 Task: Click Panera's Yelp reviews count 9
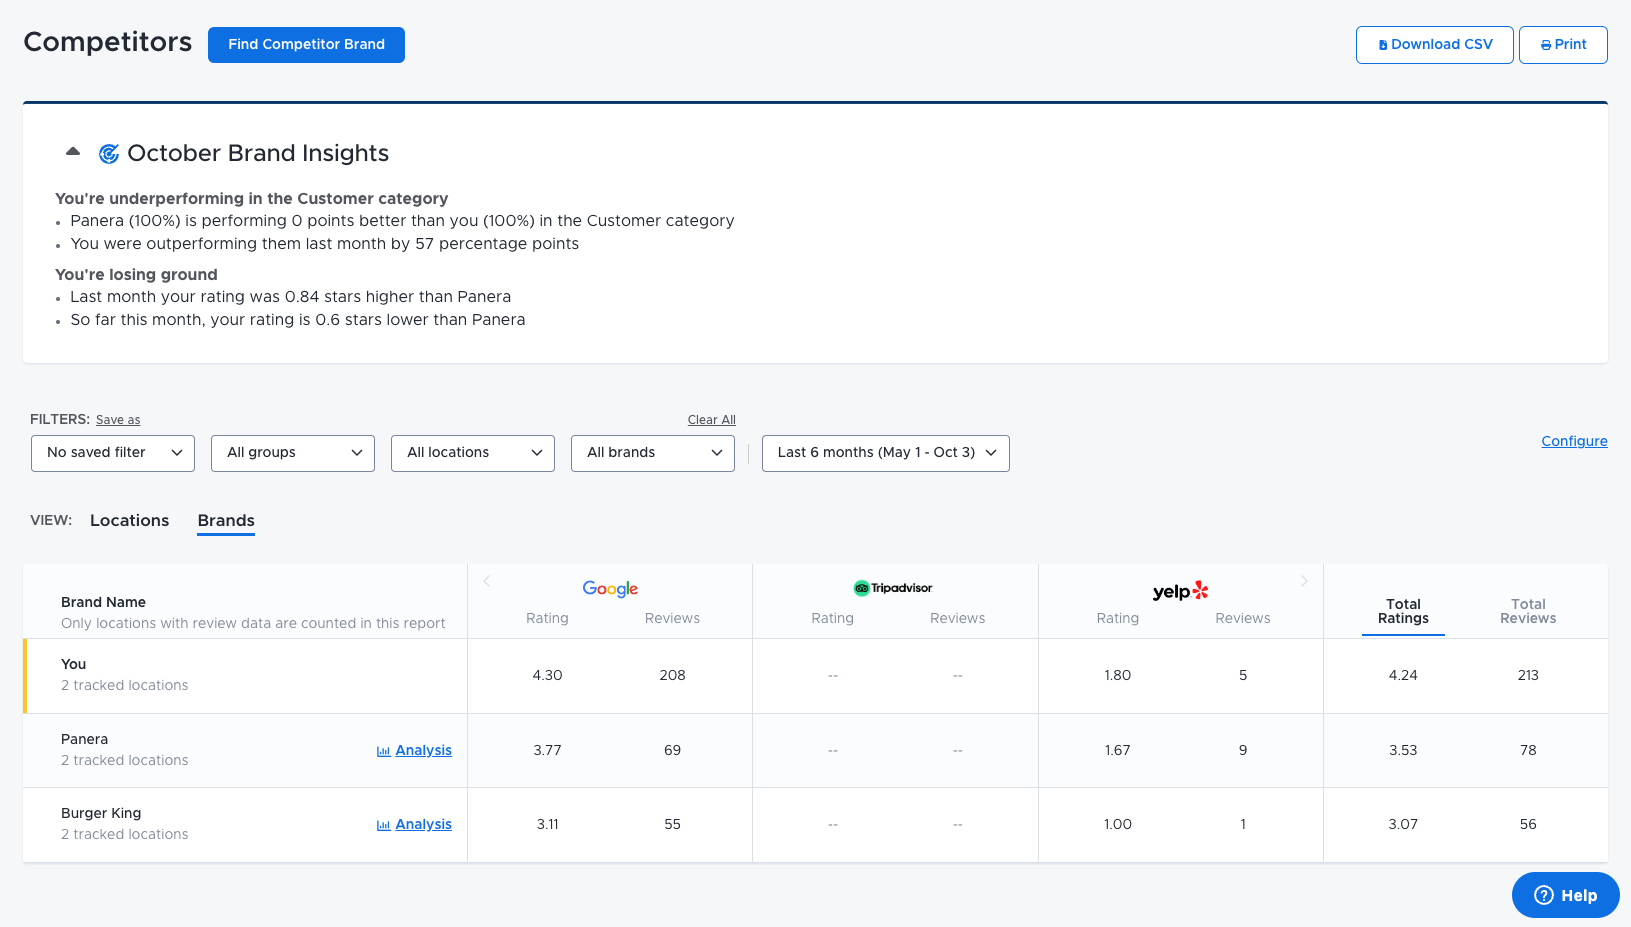tap(1243, 750)
